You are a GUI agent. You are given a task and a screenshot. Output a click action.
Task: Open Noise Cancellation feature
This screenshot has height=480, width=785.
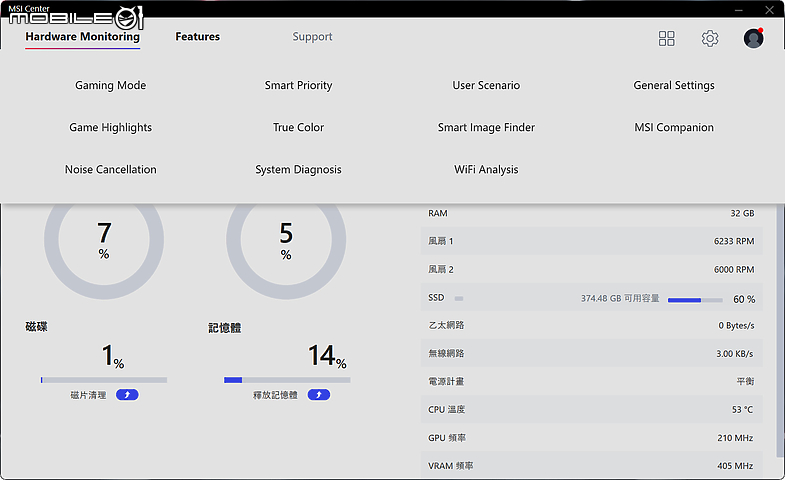[x=111, y=169]
